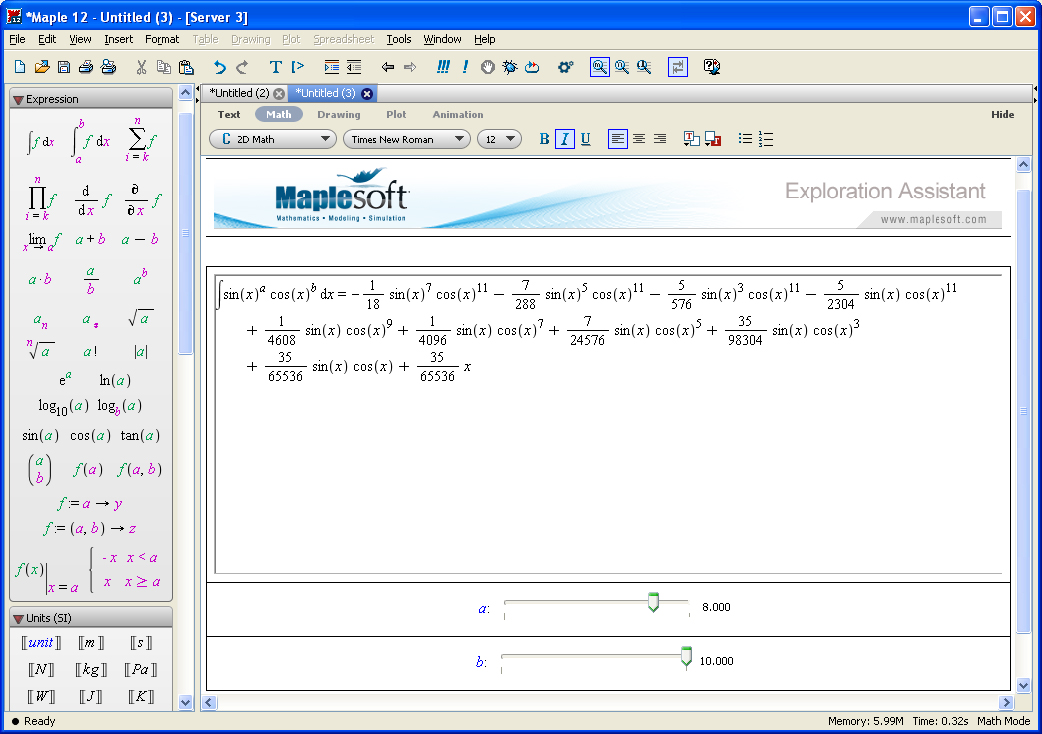Open the gear settings icon
The height and width of the screenshot is (734, 1042).
566,66
